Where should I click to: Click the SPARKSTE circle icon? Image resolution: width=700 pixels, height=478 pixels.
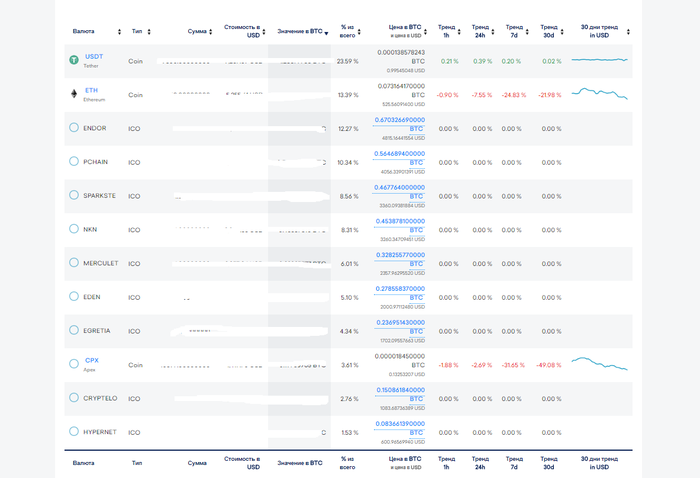(x=74, y=195)
